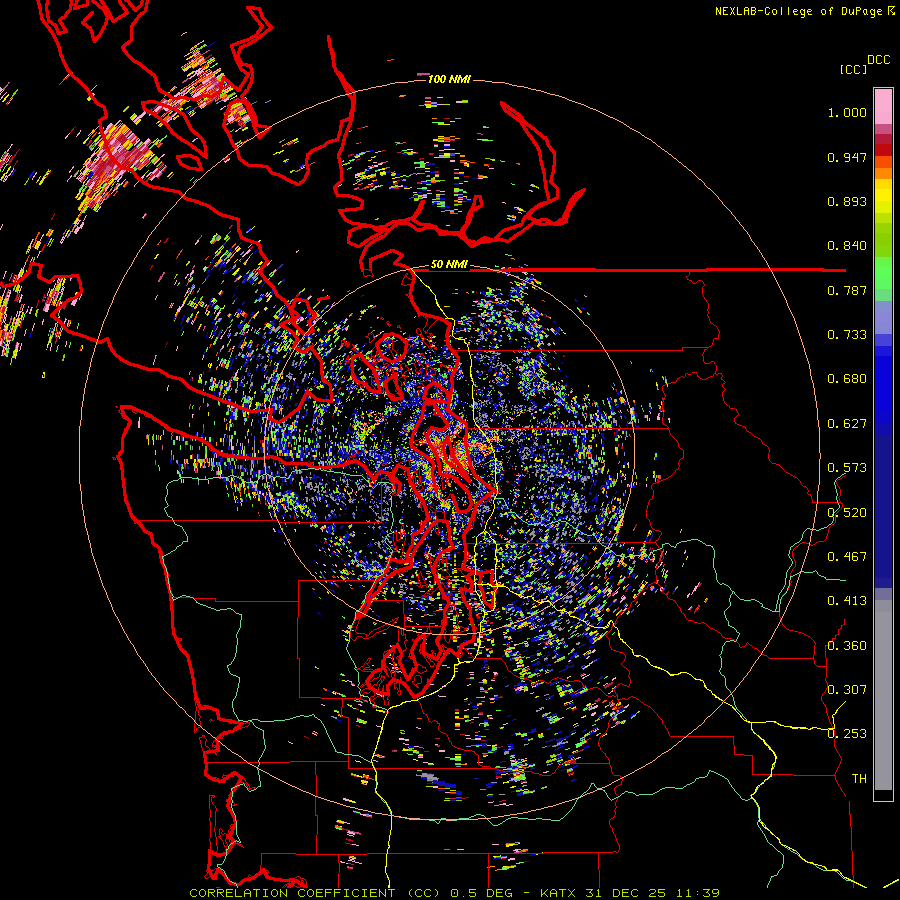Click the 'NEXLAB-College of DuPage' credit text

(x=798, y=11)
